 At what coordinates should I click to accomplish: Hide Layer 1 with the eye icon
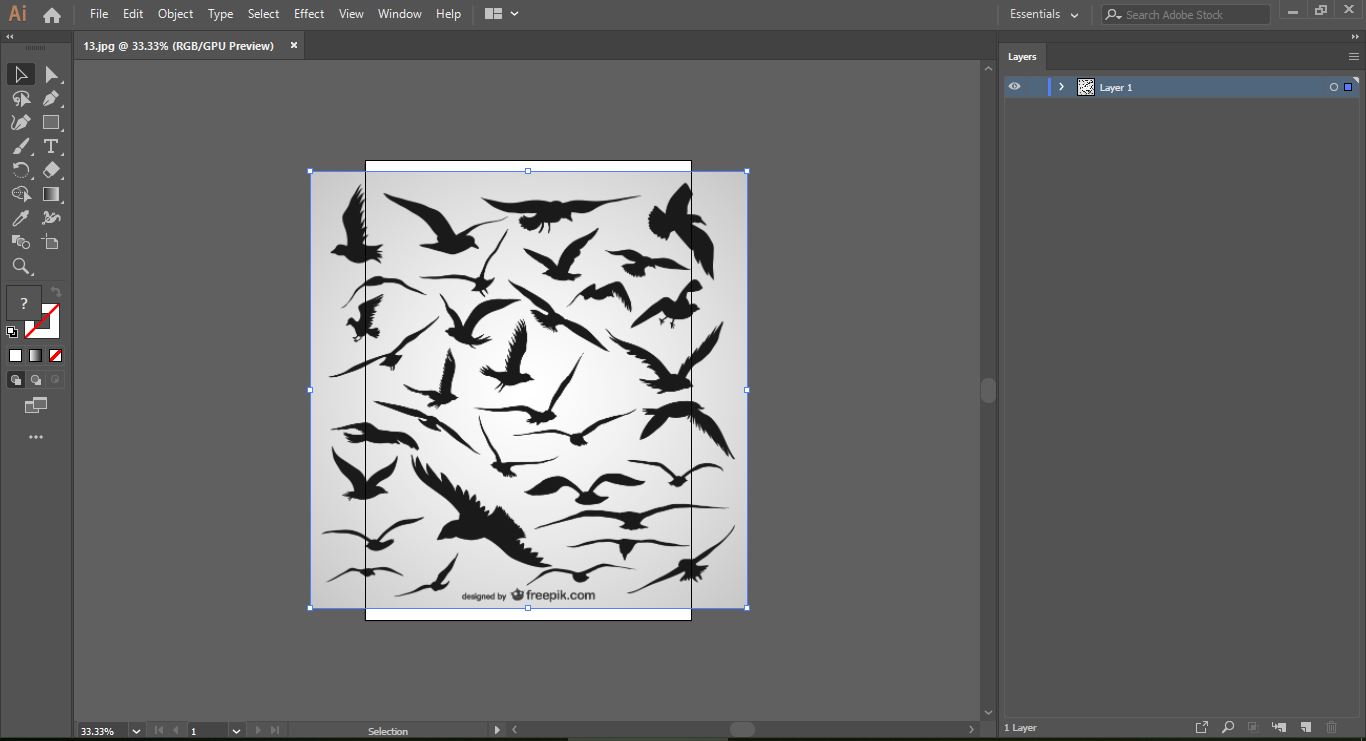1014,87
